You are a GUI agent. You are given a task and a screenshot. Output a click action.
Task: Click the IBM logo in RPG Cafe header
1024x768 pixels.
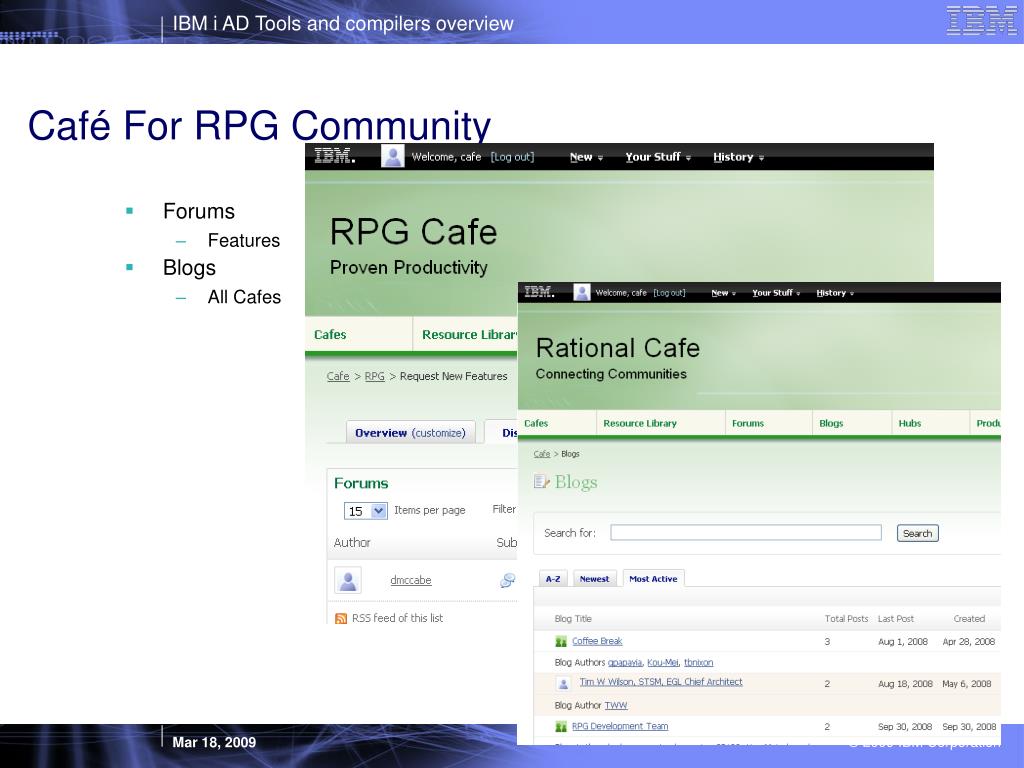[334, 157]
